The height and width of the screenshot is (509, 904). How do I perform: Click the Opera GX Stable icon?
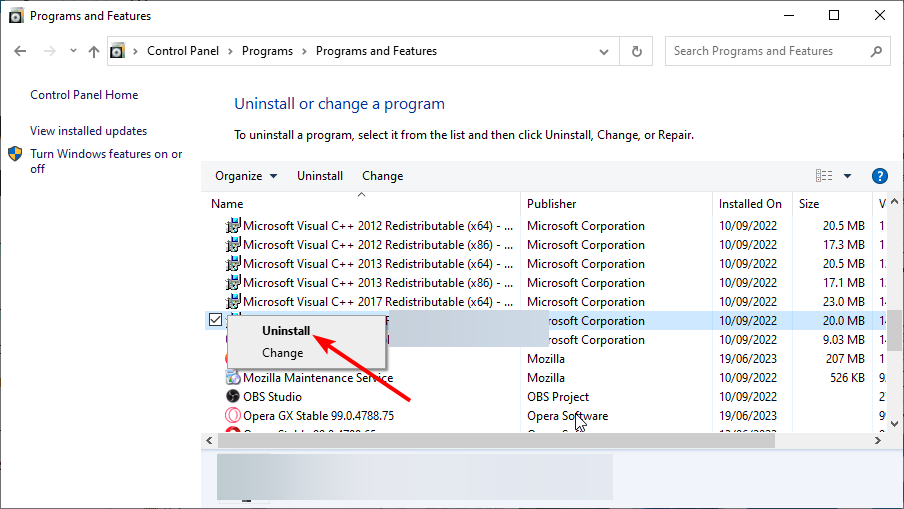click(x=233, y=416)
